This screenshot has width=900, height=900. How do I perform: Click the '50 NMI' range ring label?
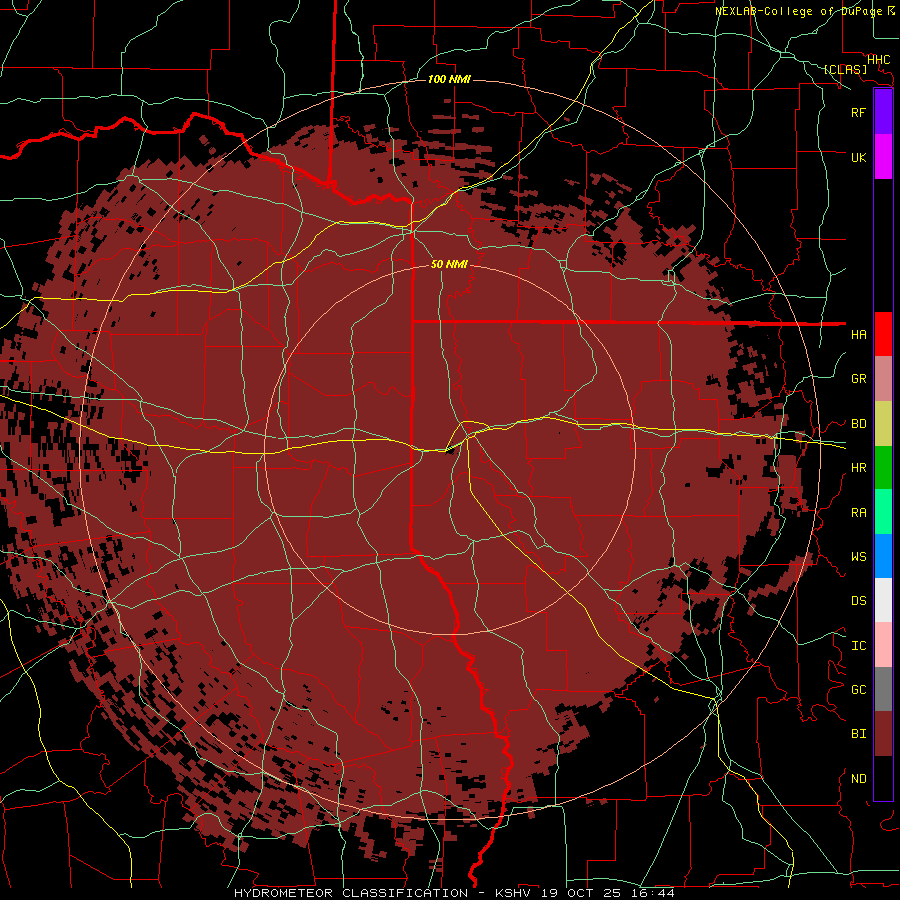(449, 264)
